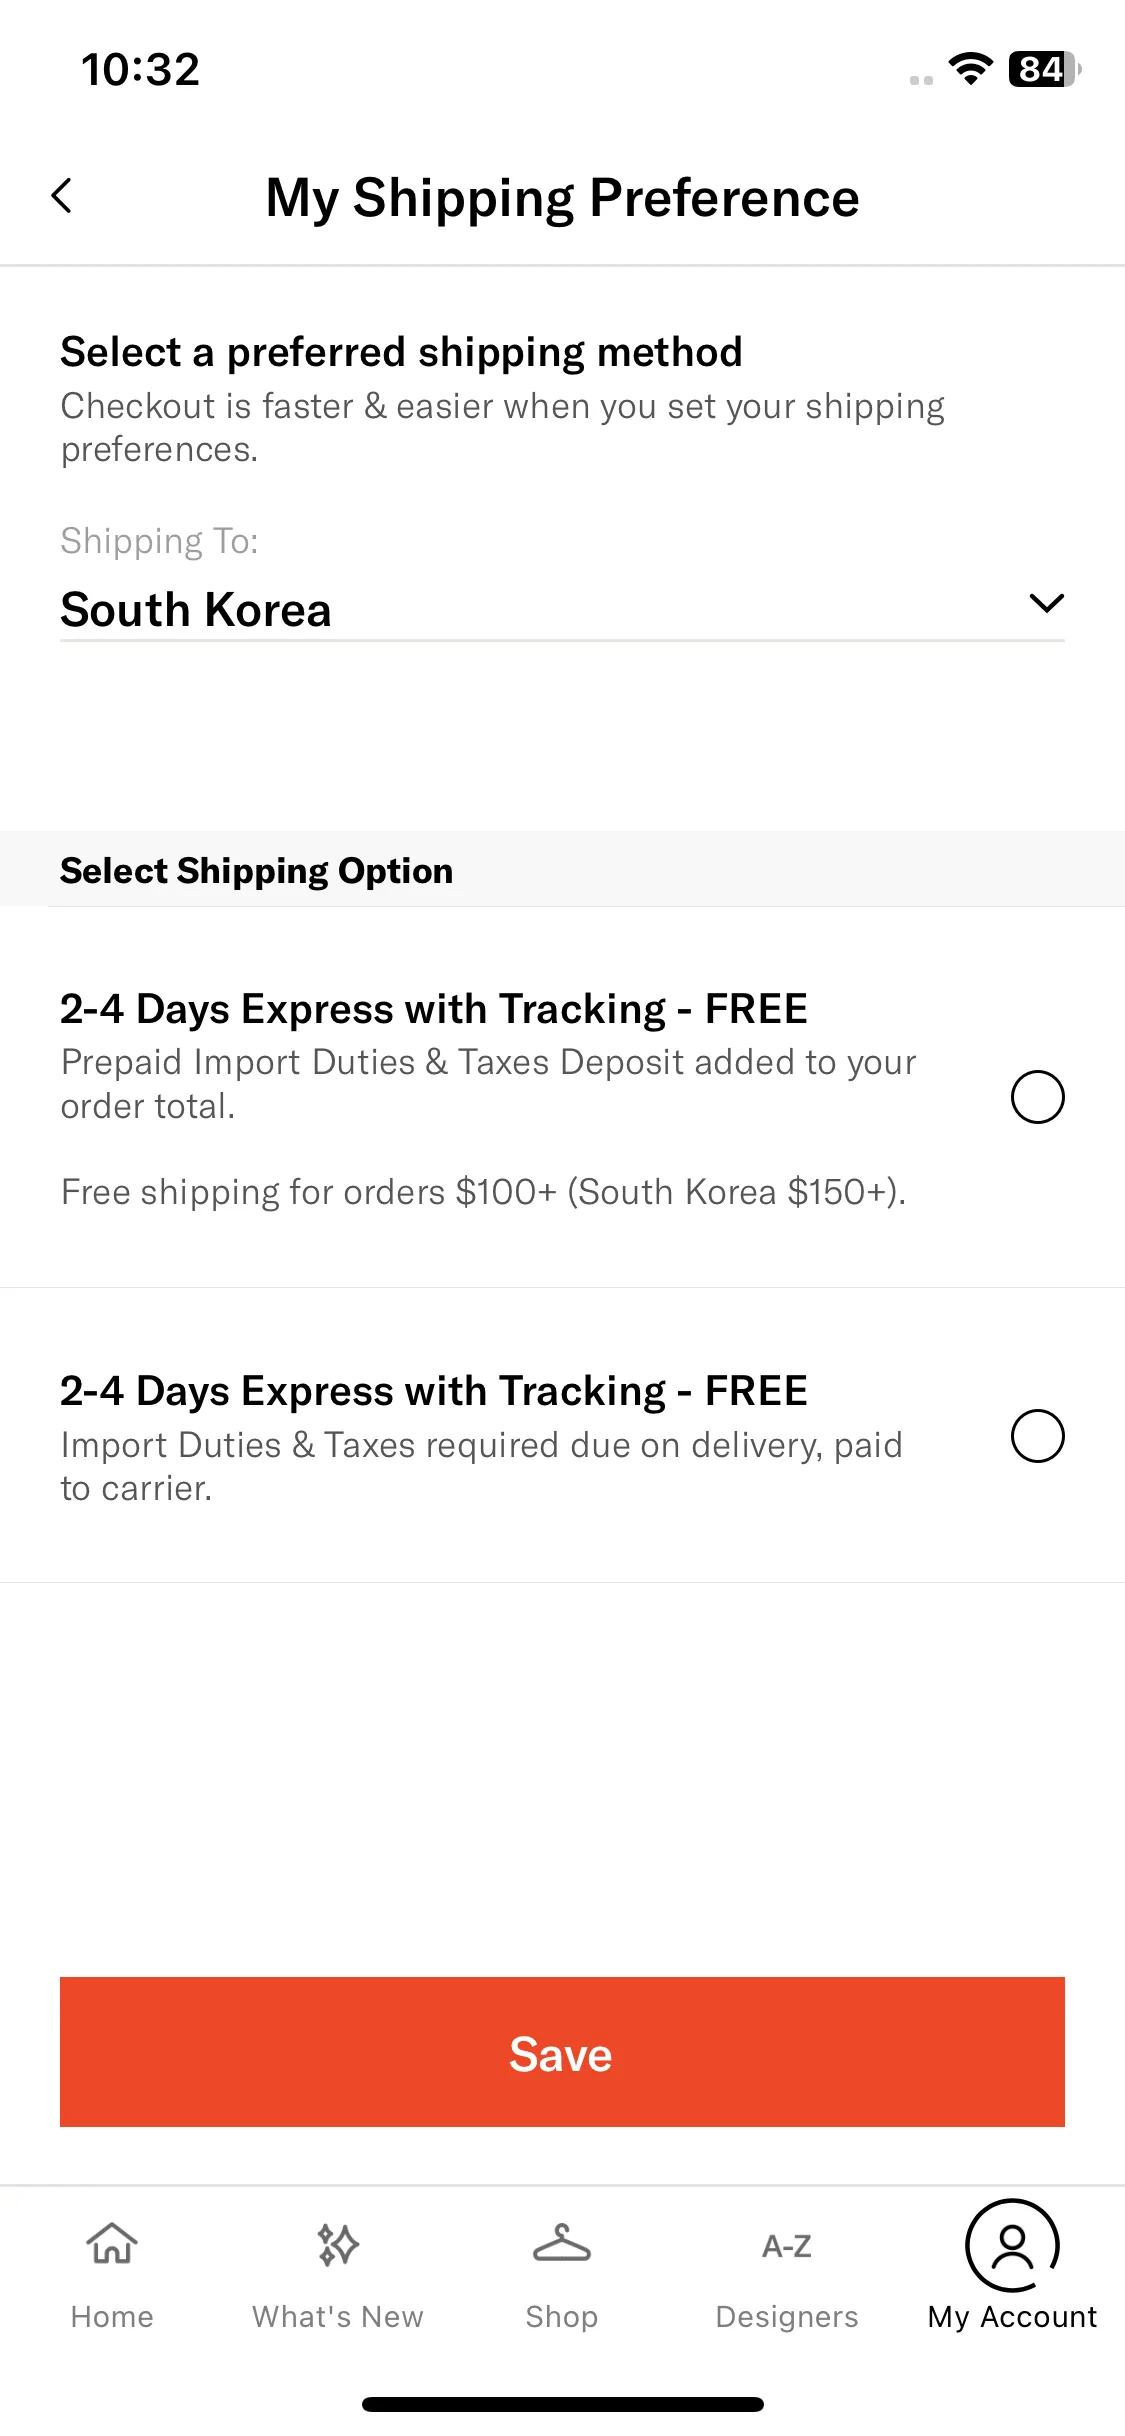Tap the What's New tab label
1125x2436 pixels.
(338, 2316)
